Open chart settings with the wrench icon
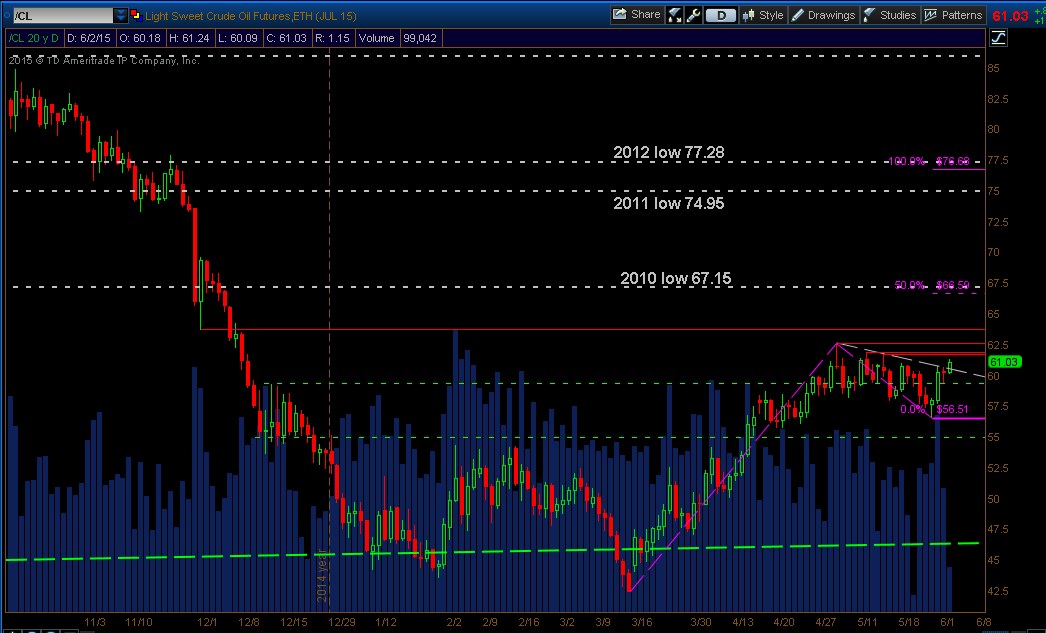The image size is (1046, 633). 693,15
